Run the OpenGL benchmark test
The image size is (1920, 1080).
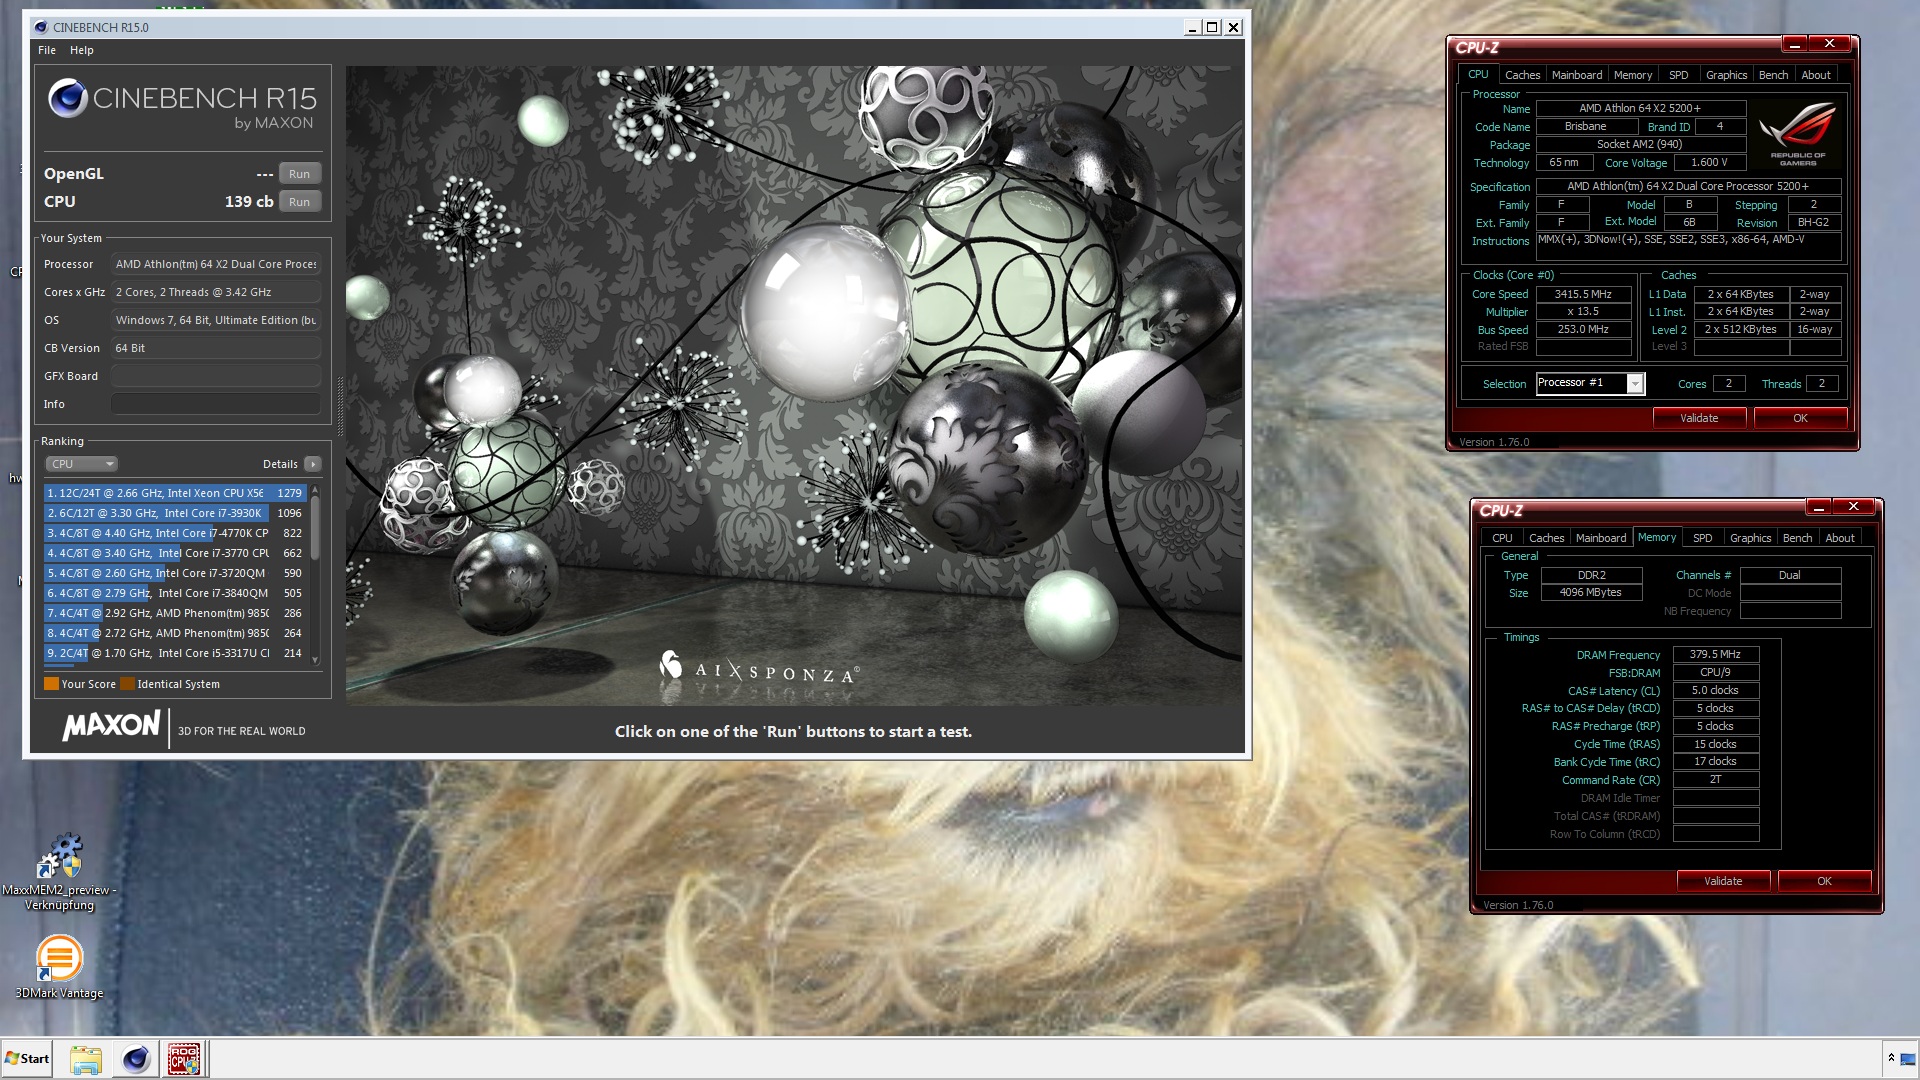click(299, 174)
